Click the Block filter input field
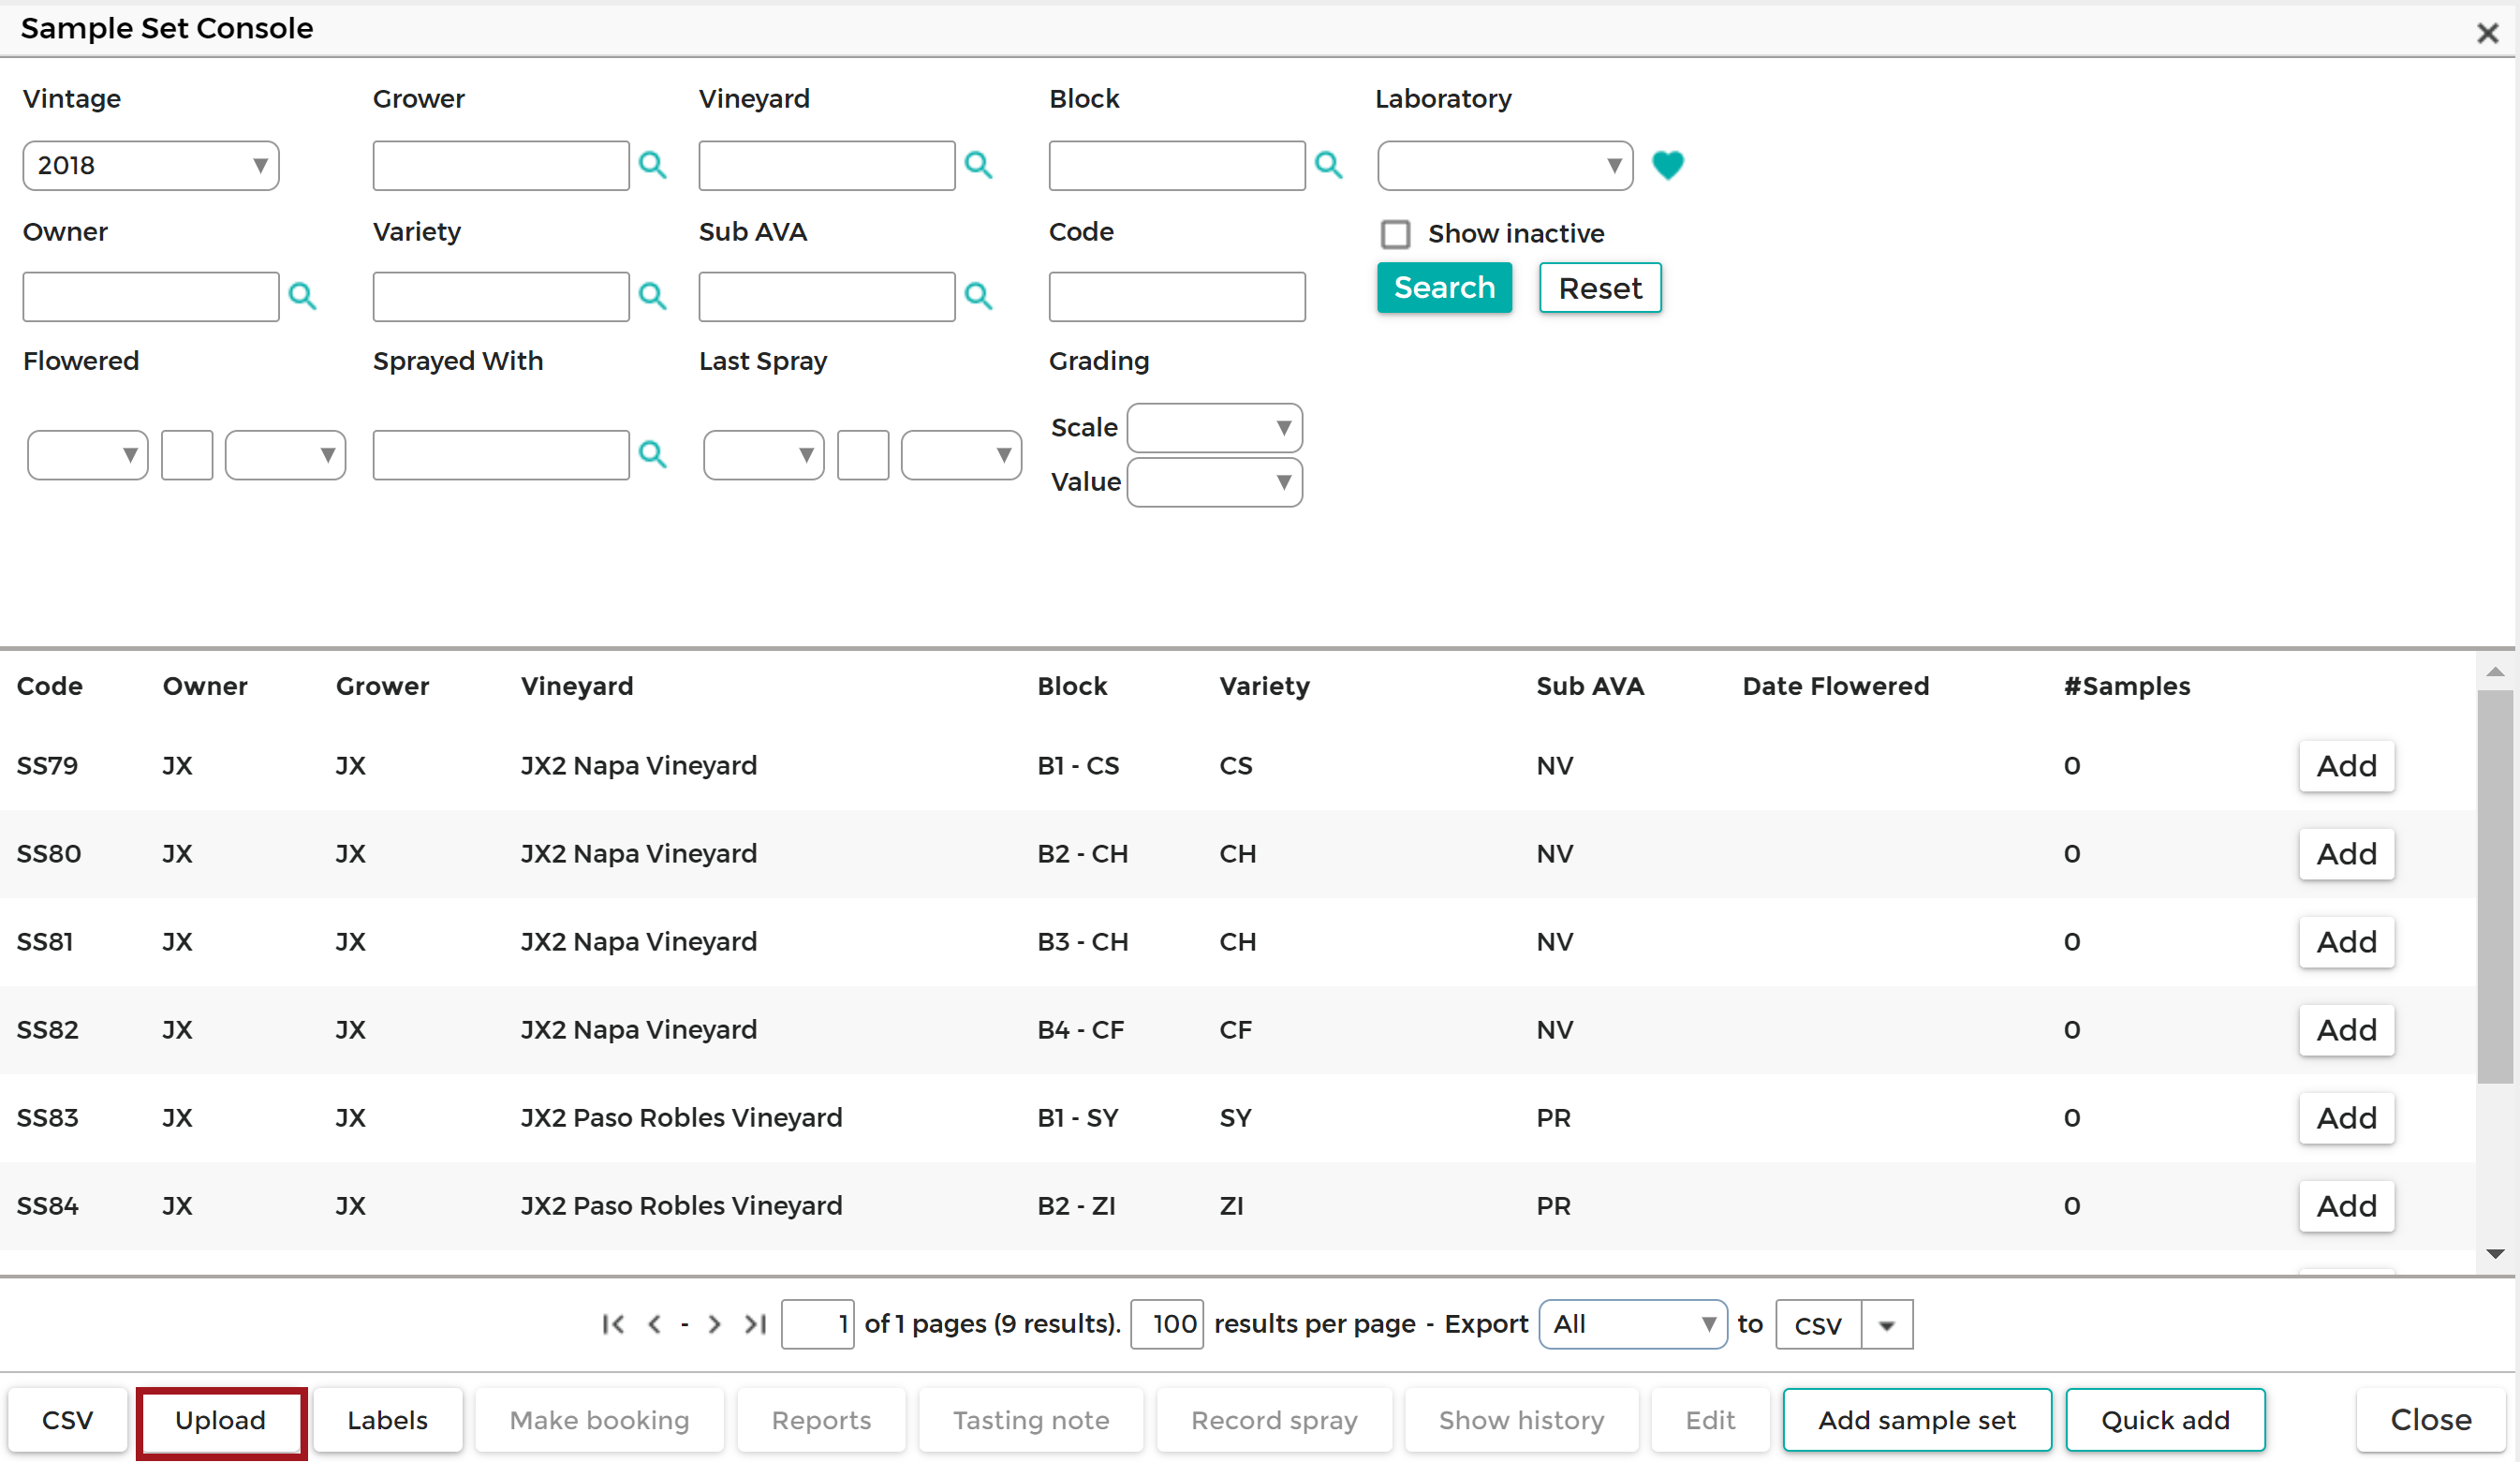 [1177, 166]
